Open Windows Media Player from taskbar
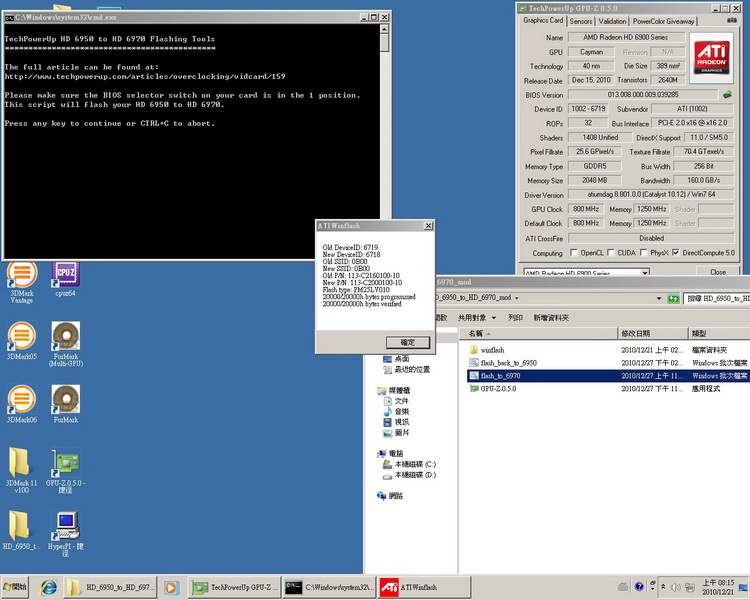Image resolution: width=750 pixels, height=600 pixels. [x=171, y=587]
